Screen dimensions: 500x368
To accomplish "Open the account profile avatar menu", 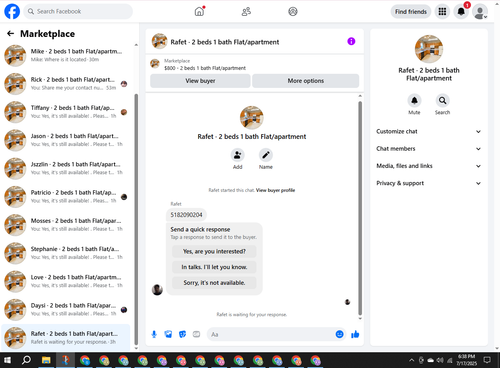I will [x=480, y=12].
